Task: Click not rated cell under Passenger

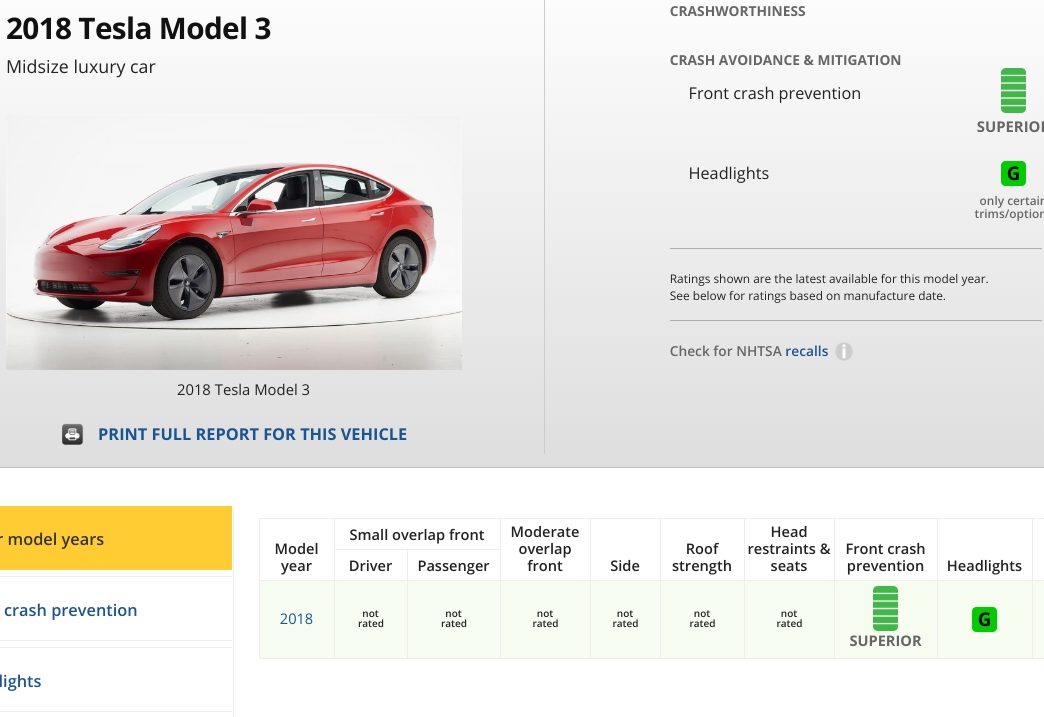Action: tap(453, 618)
